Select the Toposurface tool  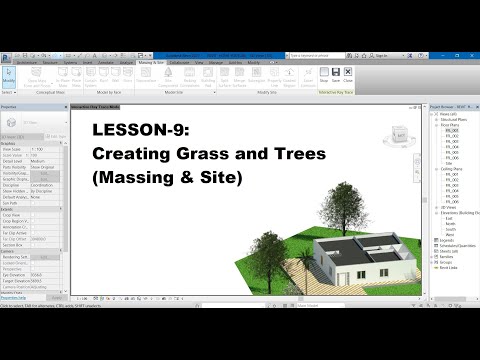pyautogui.click(x=146, y=75)
